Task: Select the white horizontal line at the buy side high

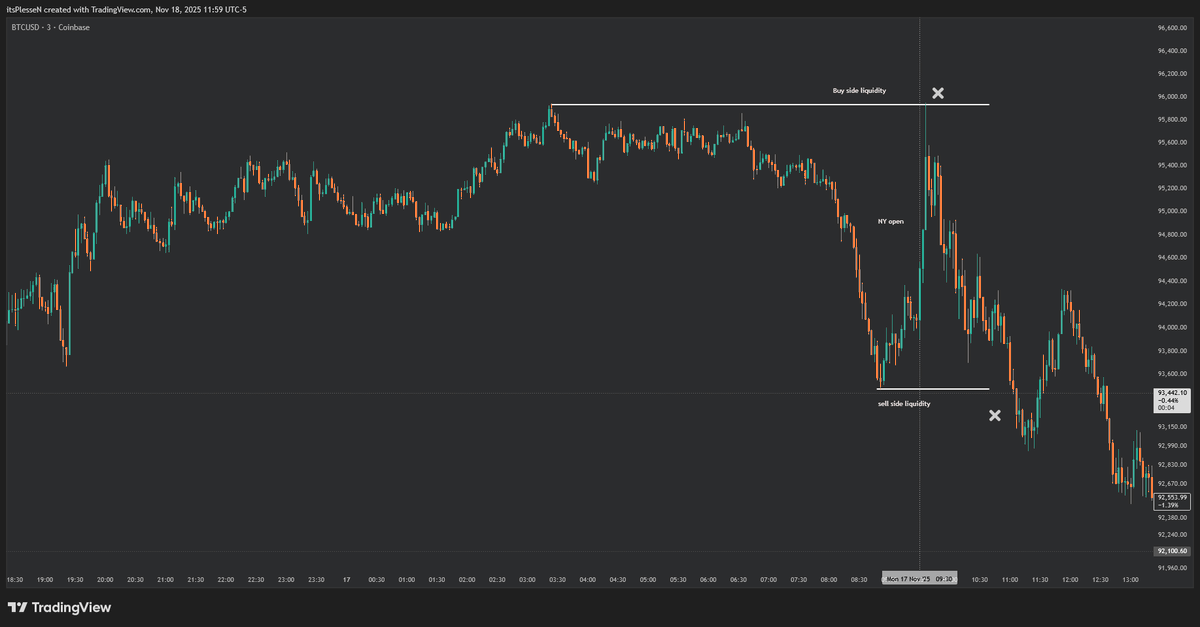Action: tap(769, 104)
